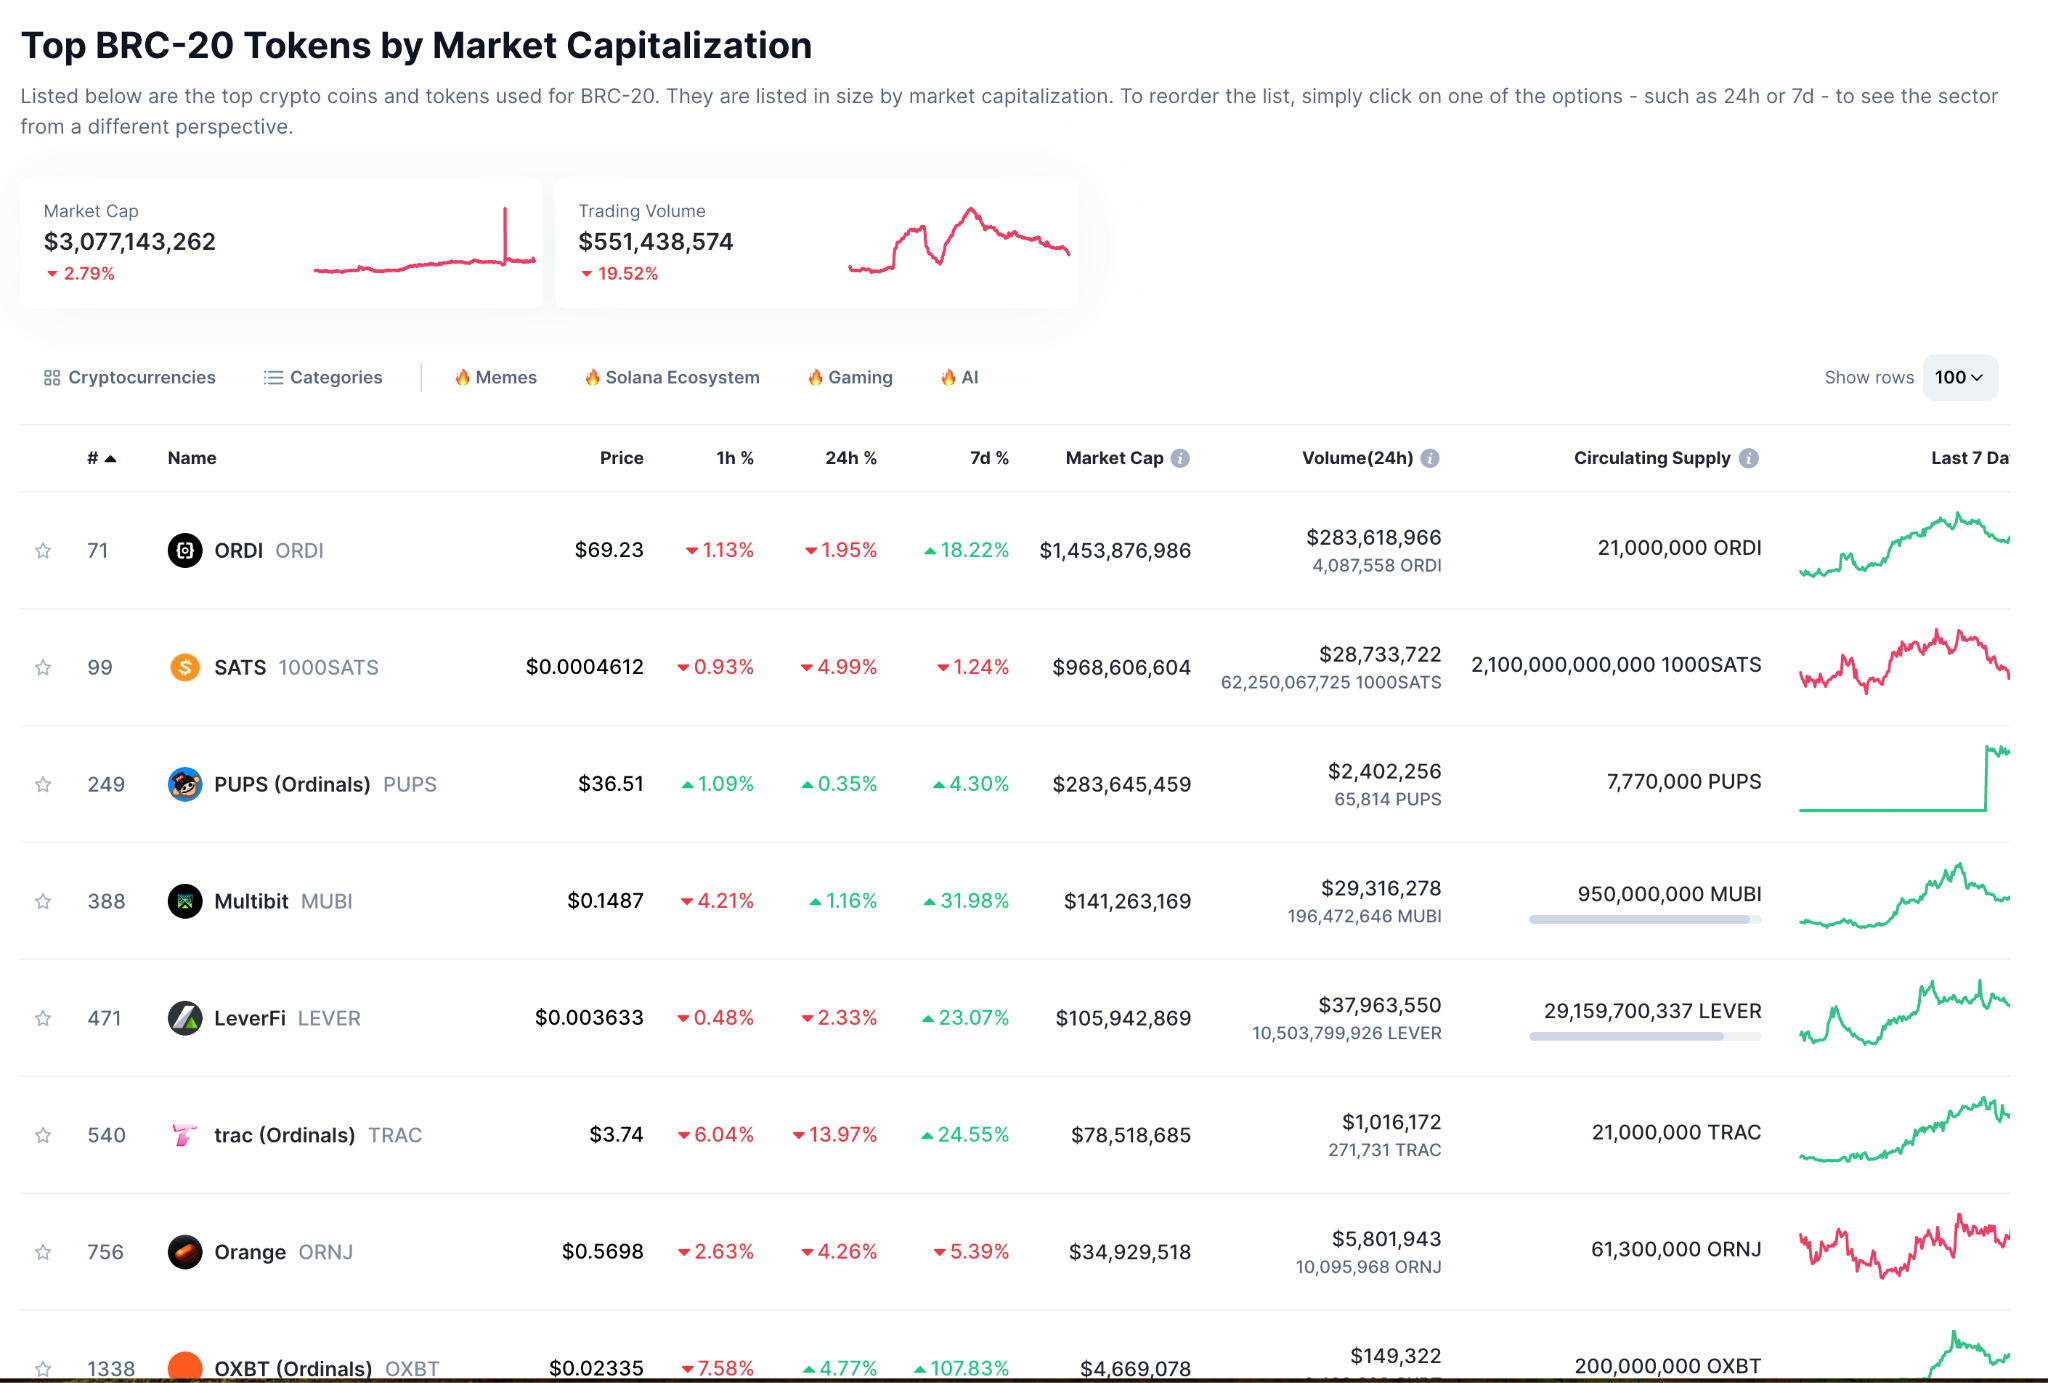2048x1383 pixels.
Task: Click ORDI volume $283,618,966 link
Action: click(1373, 537)
